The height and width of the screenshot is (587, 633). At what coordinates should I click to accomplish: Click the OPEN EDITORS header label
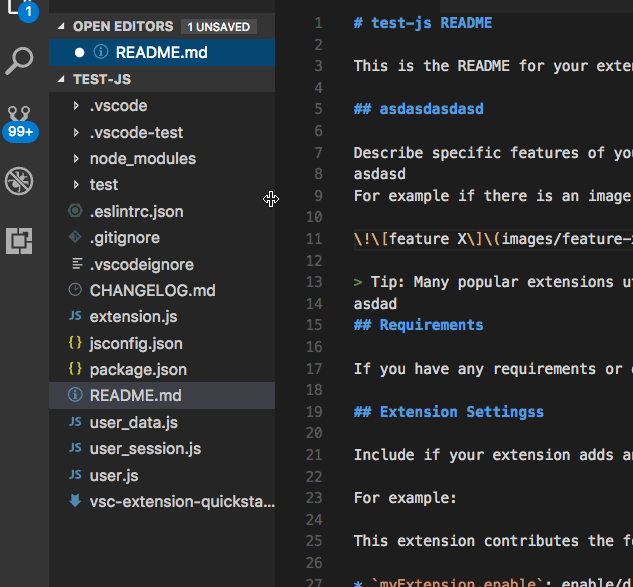(x=123, y=26)
